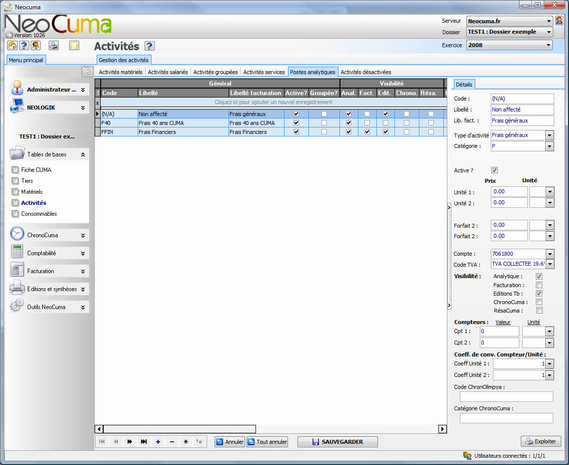The image size is (569, 465).
Task: Open help icon beside Activités title
Action: 150,46
